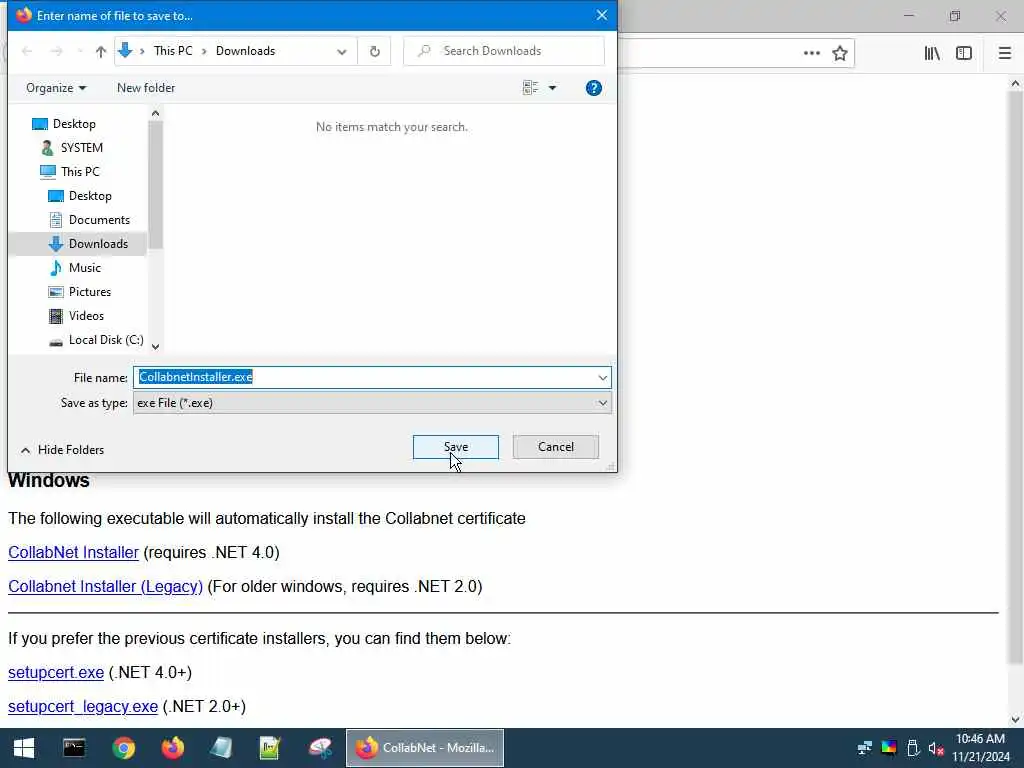Click the Search Downloads field
1024x768 pixels.
tap(504, 51)
